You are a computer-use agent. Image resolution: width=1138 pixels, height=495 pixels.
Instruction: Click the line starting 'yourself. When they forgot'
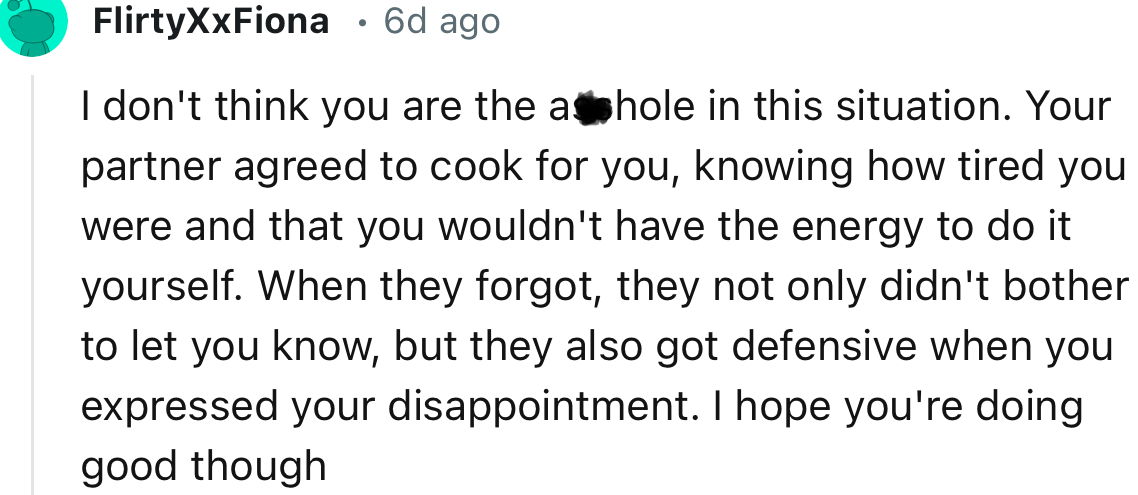point(605,287)
